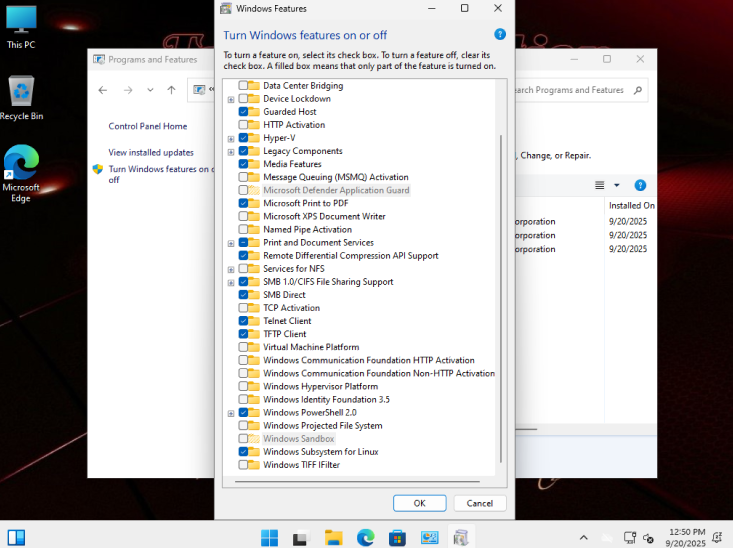733x548 pixels.
Task: Expand the Legacy Components node
Action: [x=231, y=152]
